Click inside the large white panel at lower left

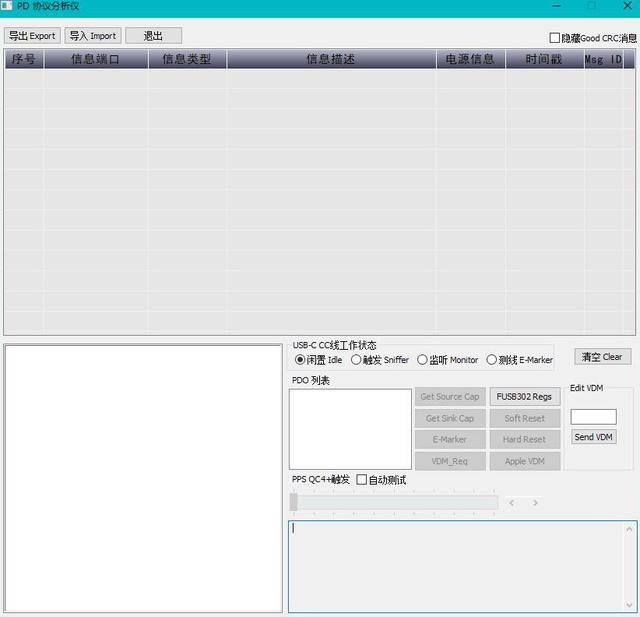click(x=143, y=478)
